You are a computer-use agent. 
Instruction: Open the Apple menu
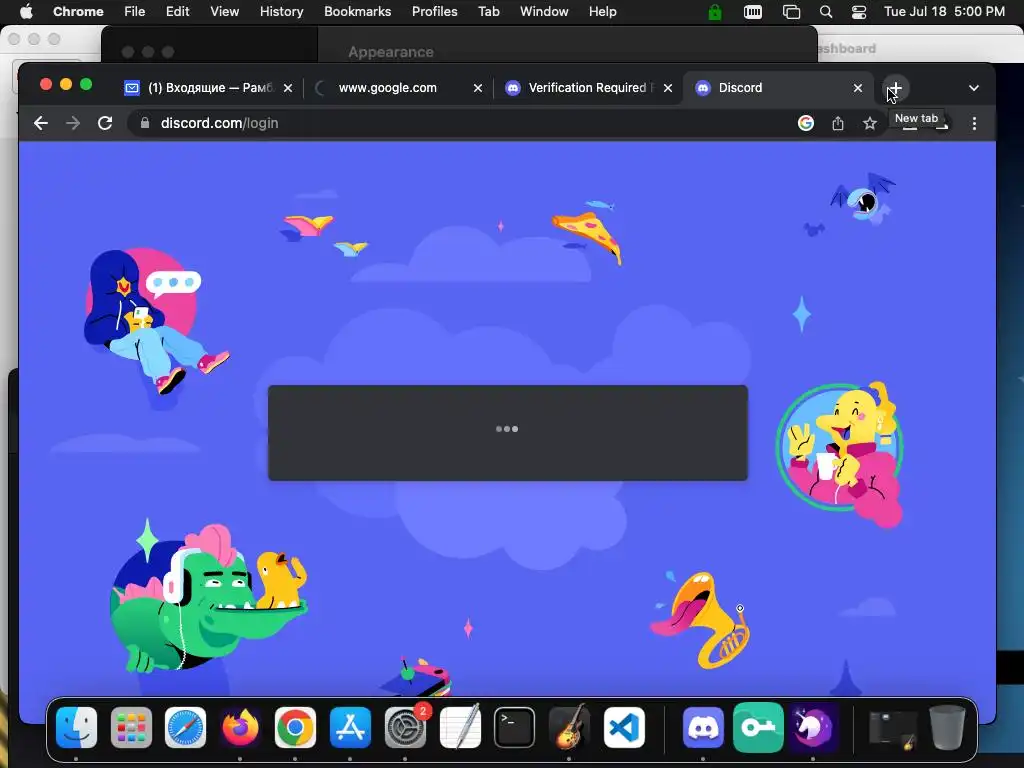26,12
